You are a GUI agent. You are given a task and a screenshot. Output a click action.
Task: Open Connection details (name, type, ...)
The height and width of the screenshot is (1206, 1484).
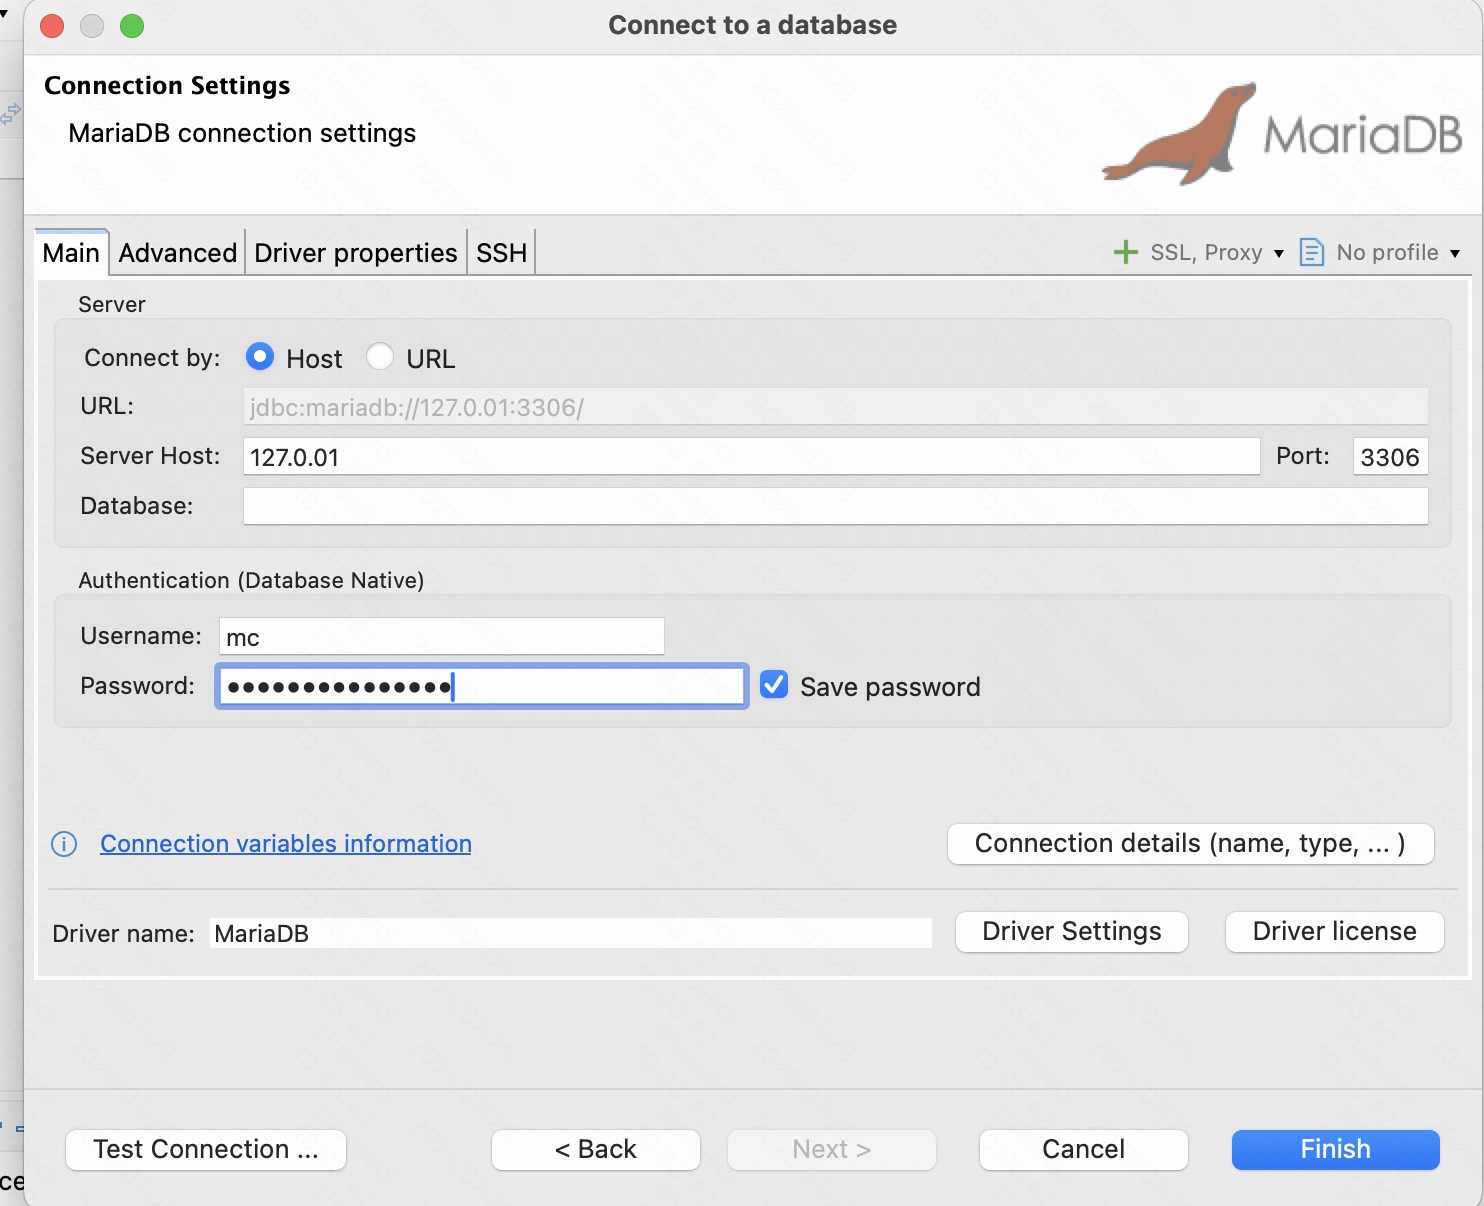[1190, 844]
